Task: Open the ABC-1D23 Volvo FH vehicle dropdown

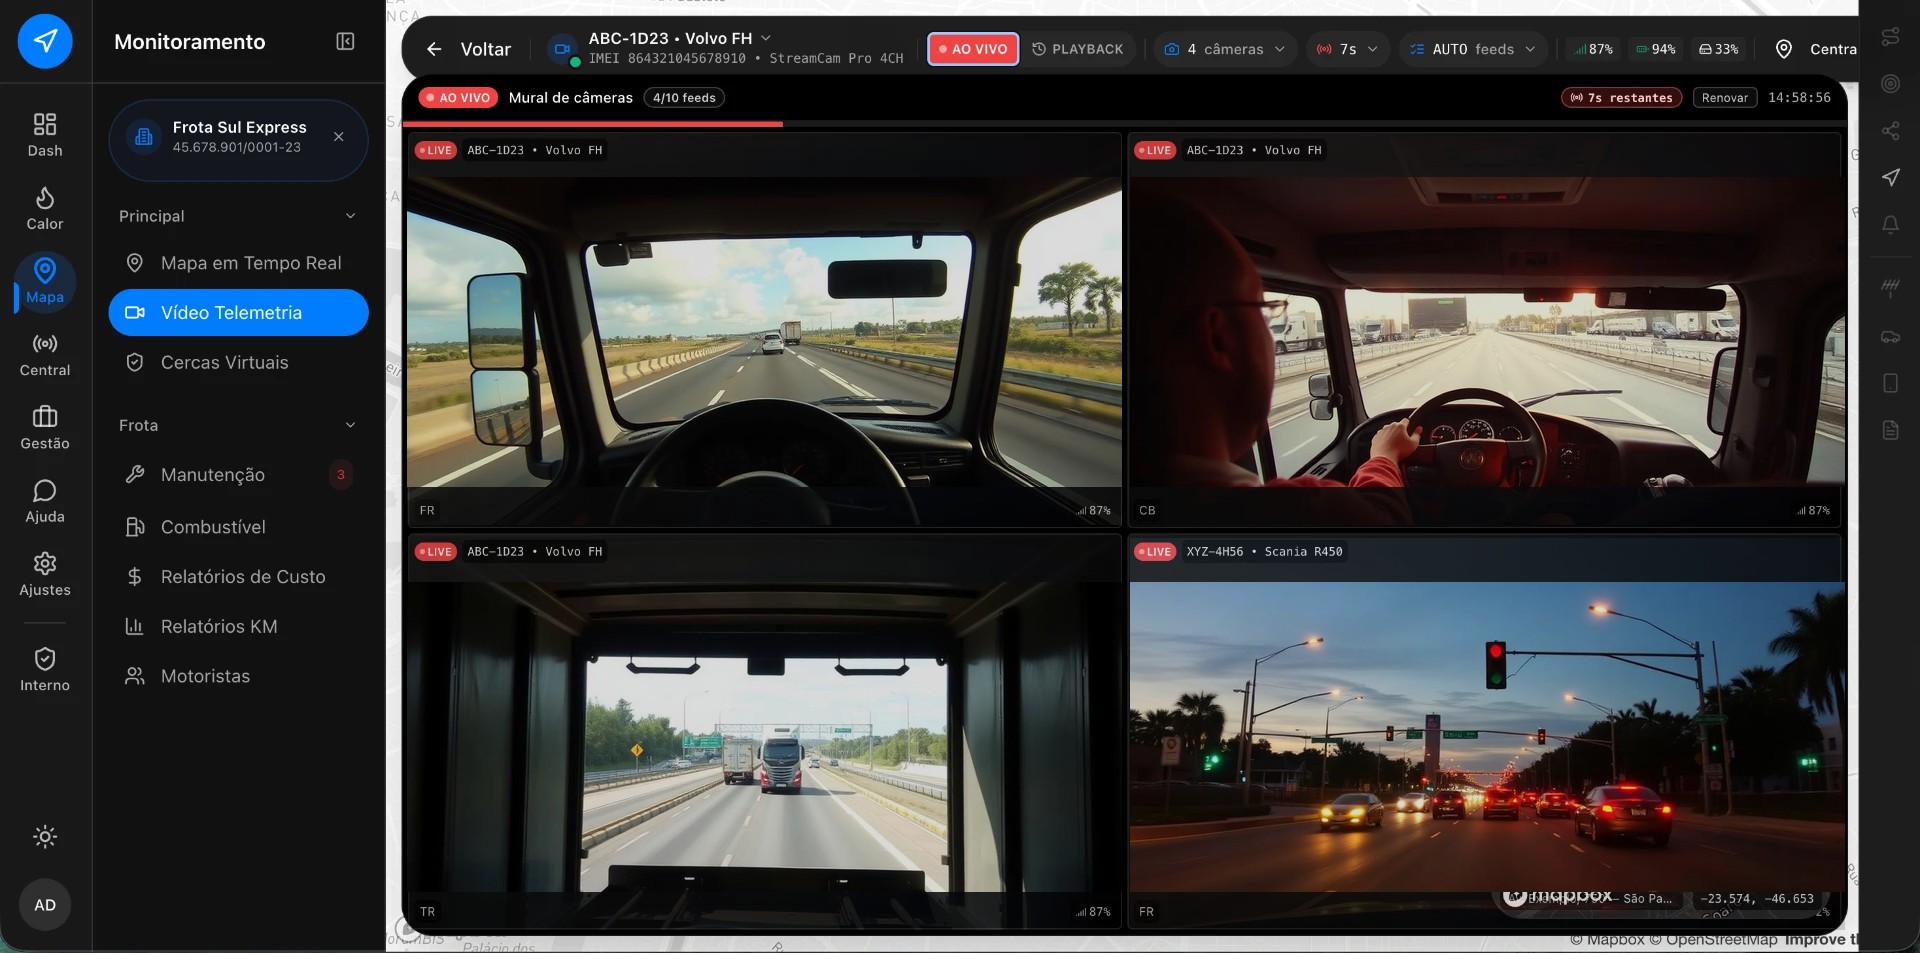Action: point(679,38)
